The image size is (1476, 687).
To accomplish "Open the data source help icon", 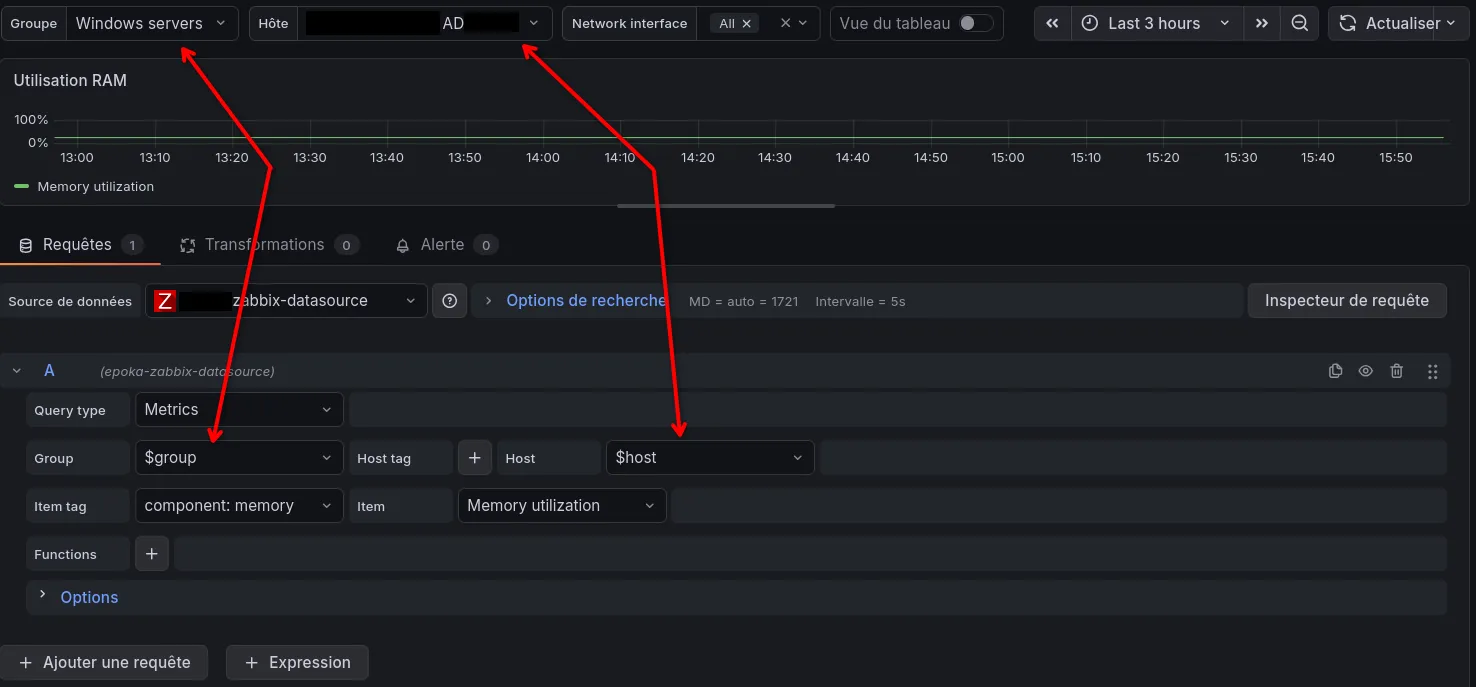I will pos(450,301).
